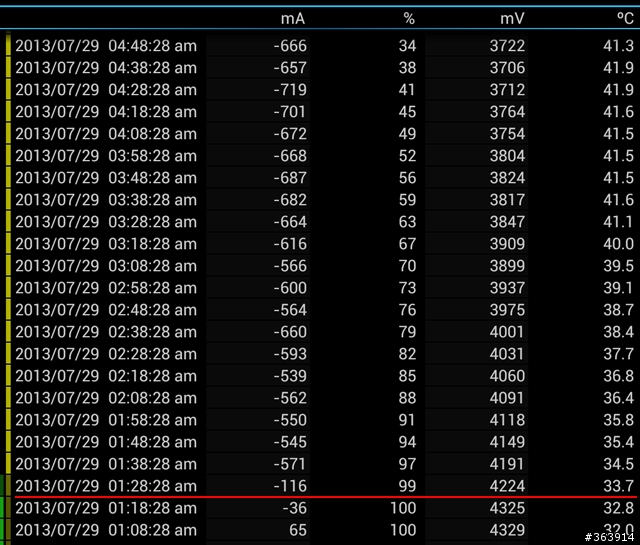The image size is (640, 545).
Task: Select the 4224 mV voltage reading
Action: (507, 486)
